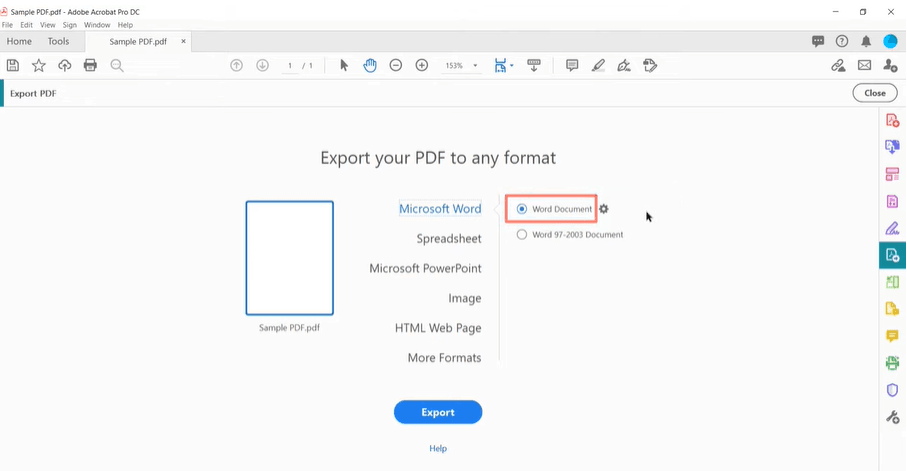The height and width of the screenshot is (471, 907).
Task: Share a link to file icon
Action: (x=838, y=65)
